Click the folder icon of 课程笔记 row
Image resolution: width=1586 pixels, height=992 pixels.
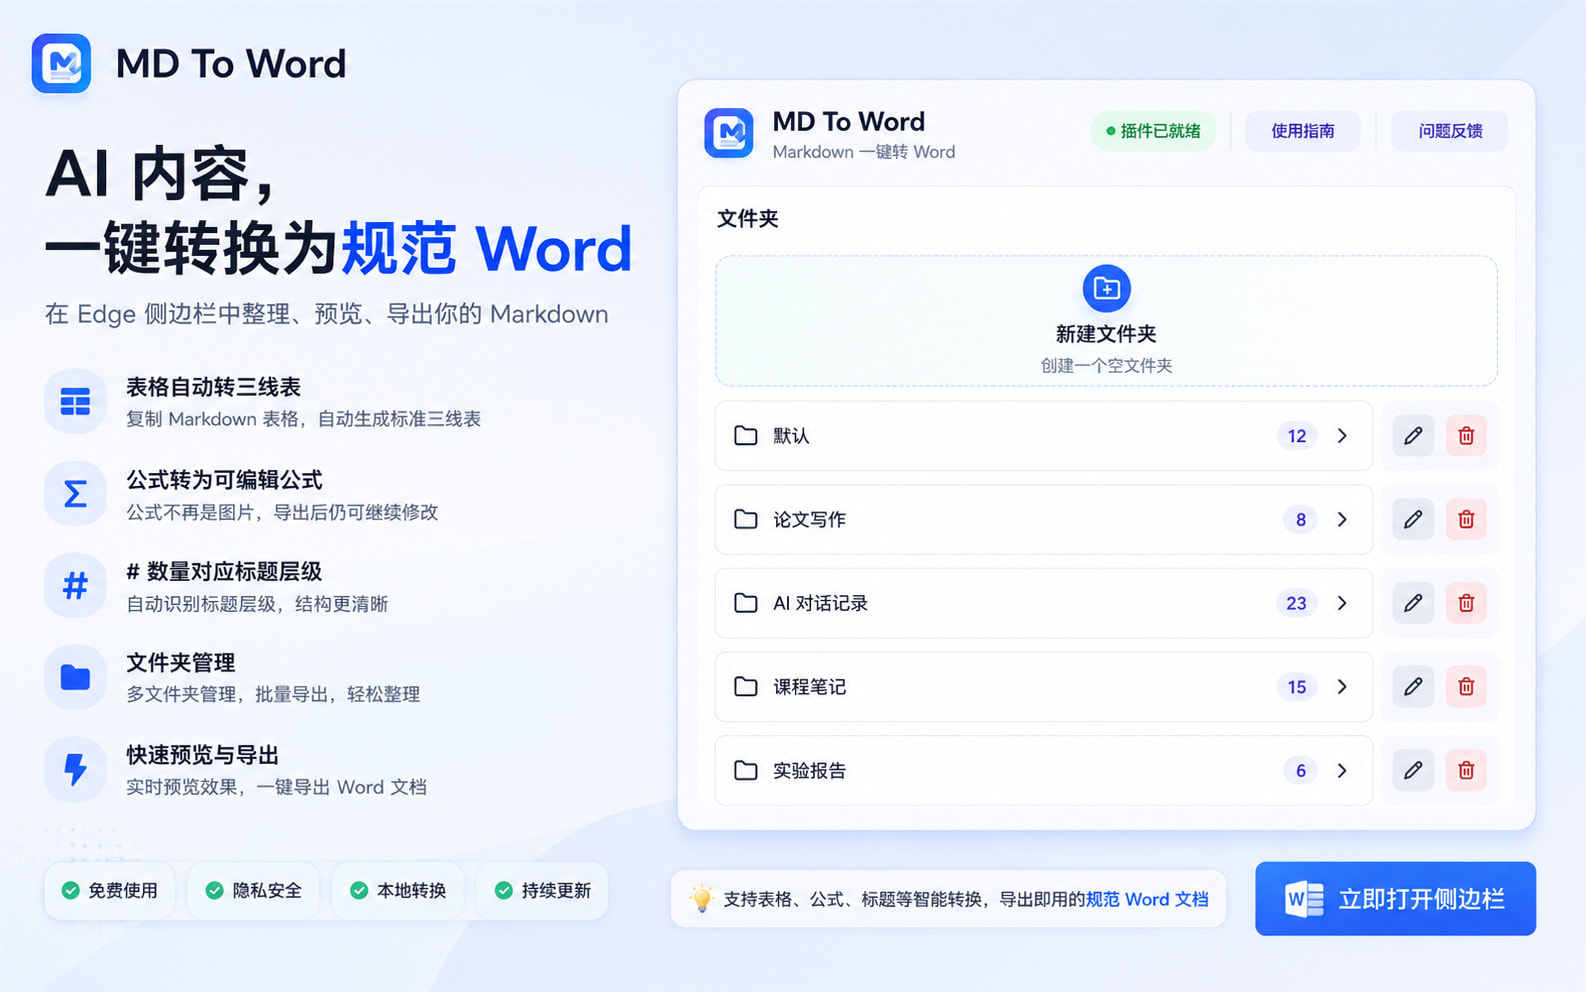(x=746, y=687)
